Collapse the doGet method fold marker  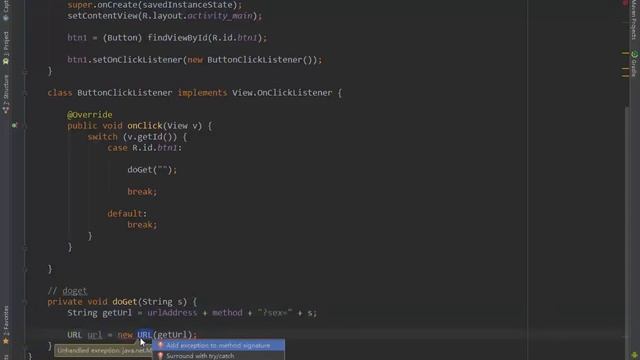coord(25,302)
